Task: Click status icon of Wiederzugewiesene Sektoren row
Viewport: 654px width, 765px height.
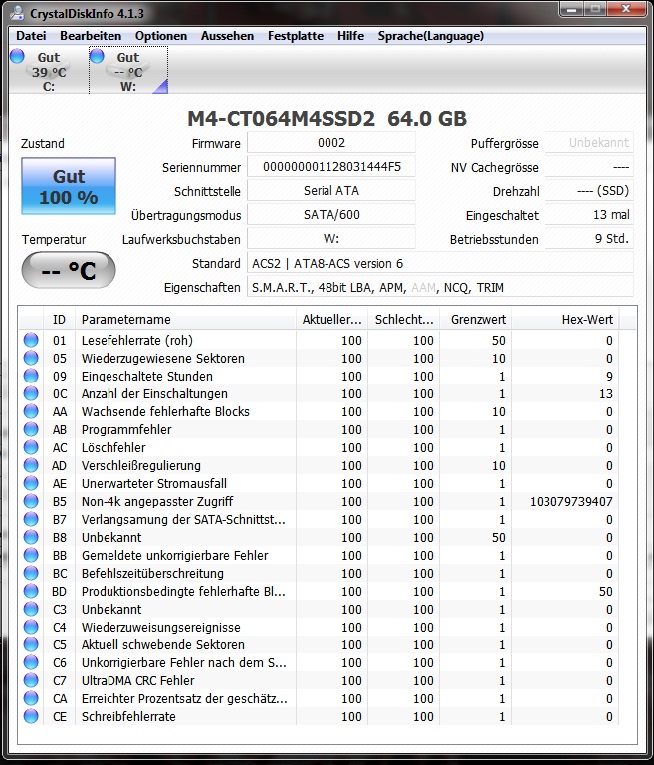Action: click(31, 358)
